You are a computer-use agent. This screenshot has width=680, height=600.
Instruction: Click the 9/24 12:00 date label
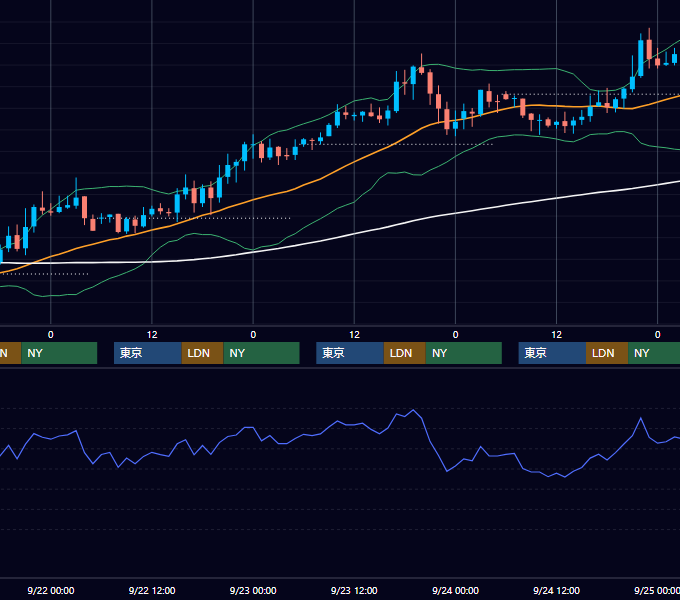pyautogui.click(x=556, y=590)
